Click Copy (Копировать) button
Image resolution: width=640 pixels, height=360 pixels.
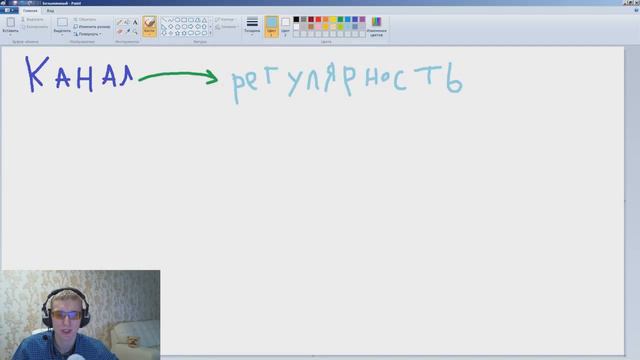(x=34, y=27)
